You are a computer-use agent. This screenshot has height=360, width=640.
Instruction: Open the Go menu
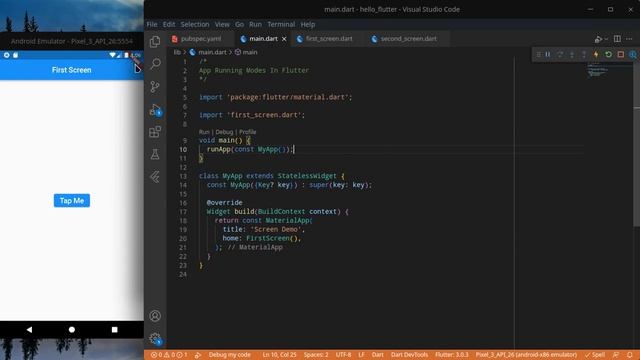click(x=239, y=24)
